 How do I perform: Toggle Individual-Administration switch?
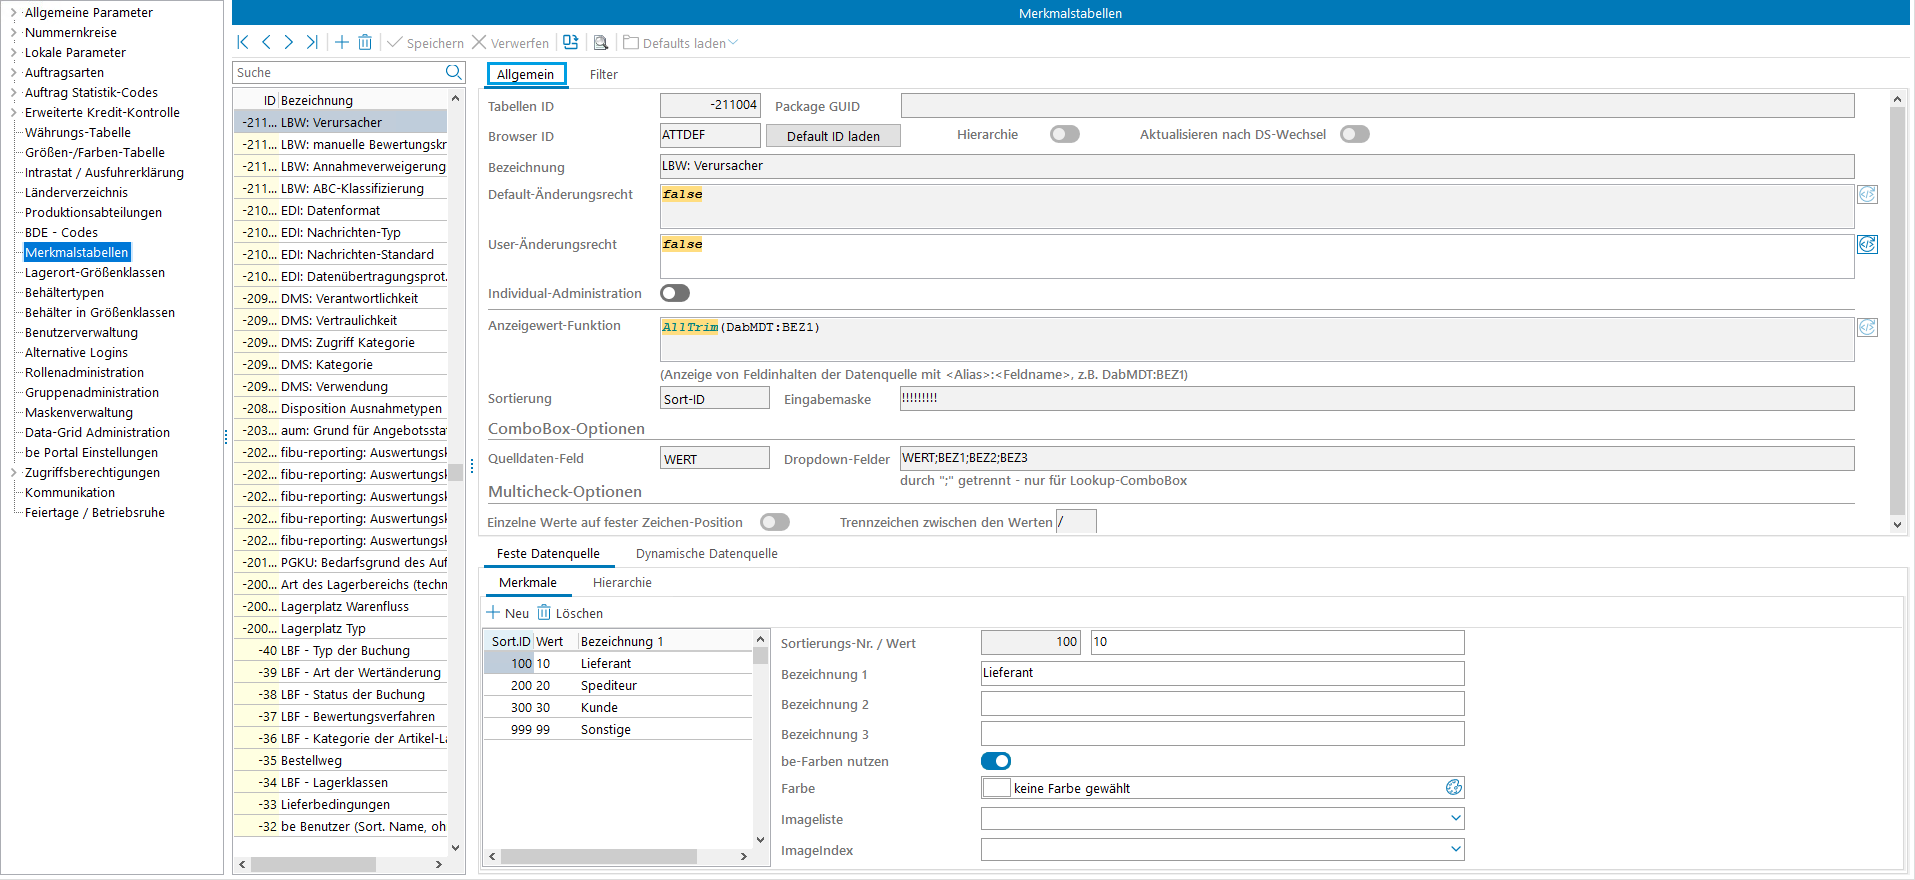tap(675, 293)
